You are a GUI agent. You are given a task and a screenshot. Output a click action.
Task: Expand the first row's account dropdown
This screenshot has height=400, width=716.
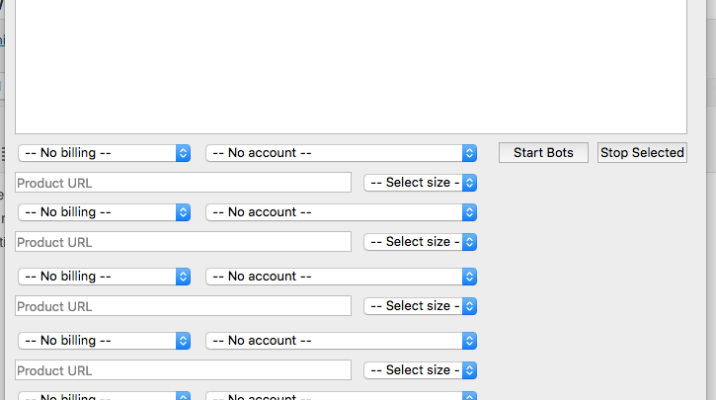click(x=341, y=153)
